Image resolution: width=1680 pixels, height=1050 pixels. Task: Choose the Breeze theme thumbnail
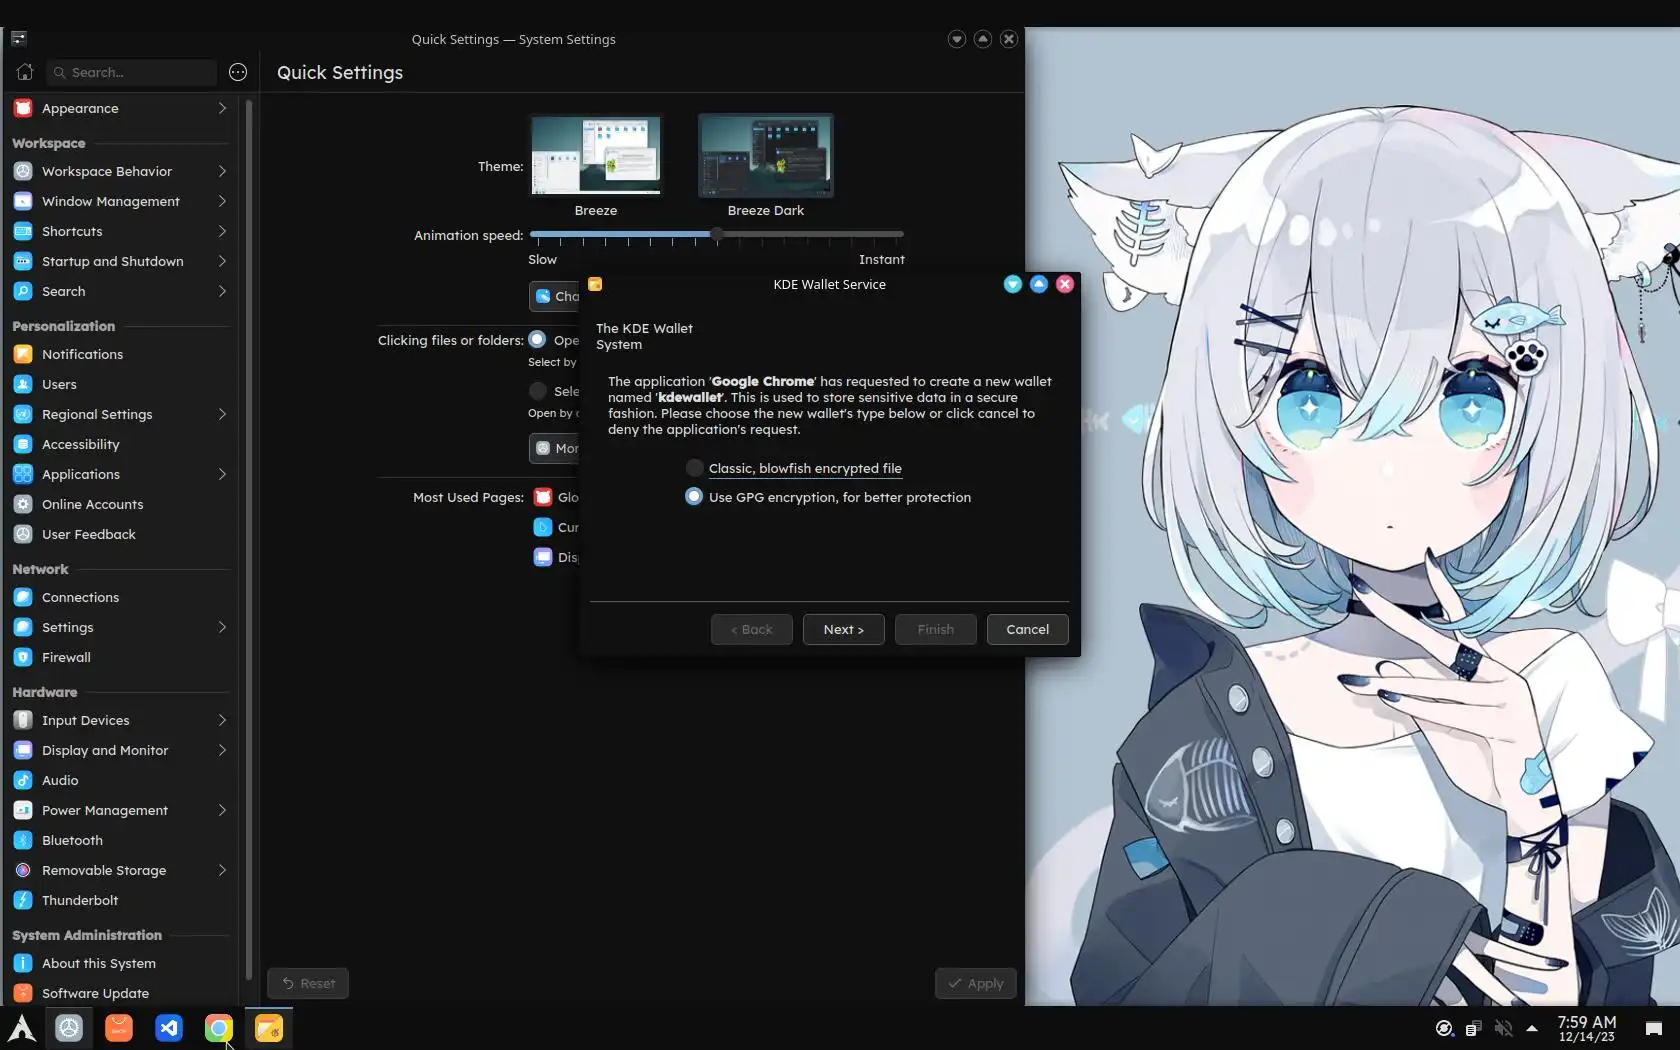tap(596, 155)
